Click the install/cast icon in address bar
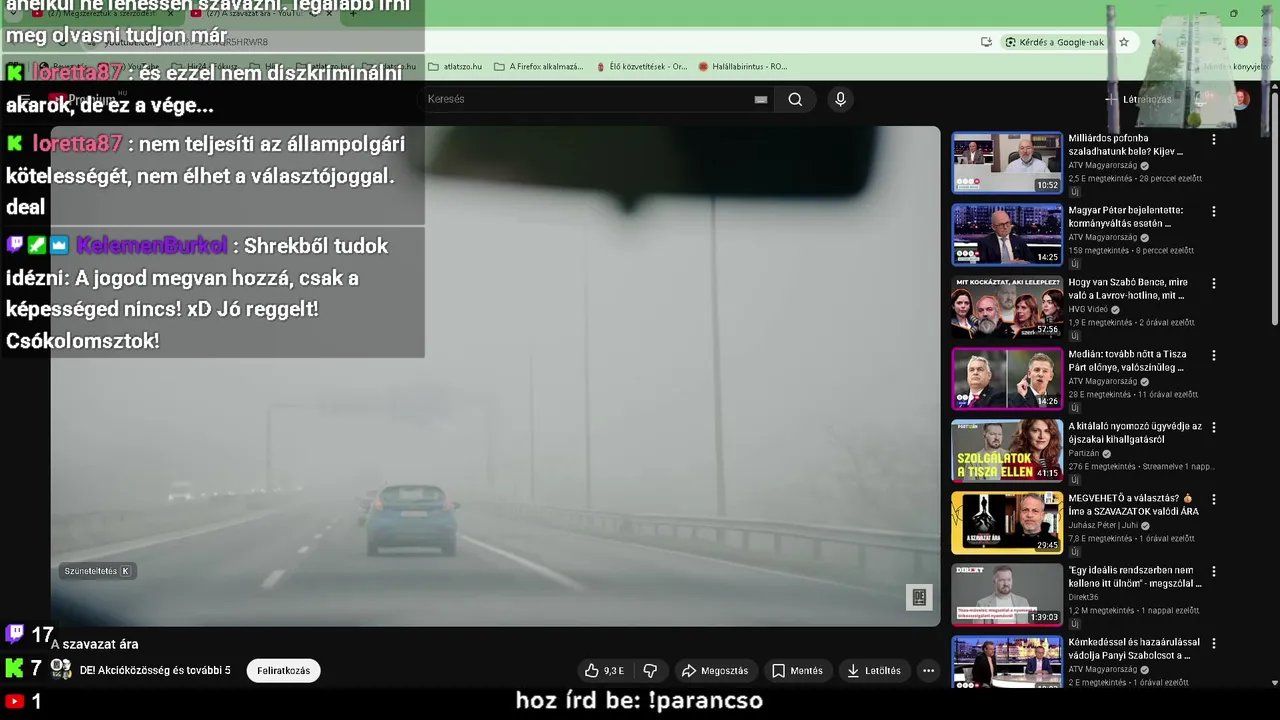The image size is (1280, 720). (x=987, y=42)
